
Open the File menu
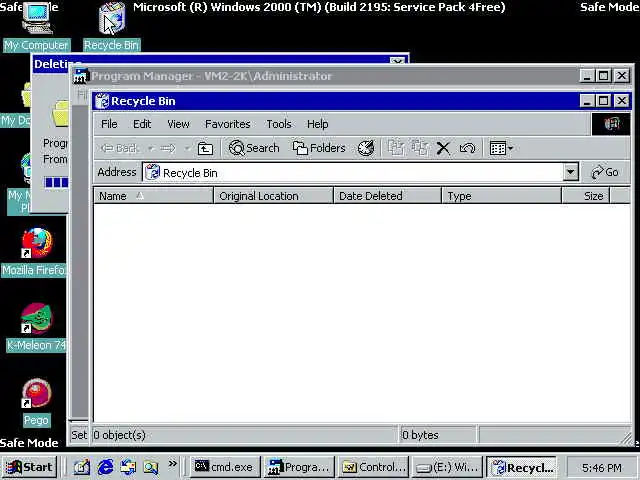109,124
